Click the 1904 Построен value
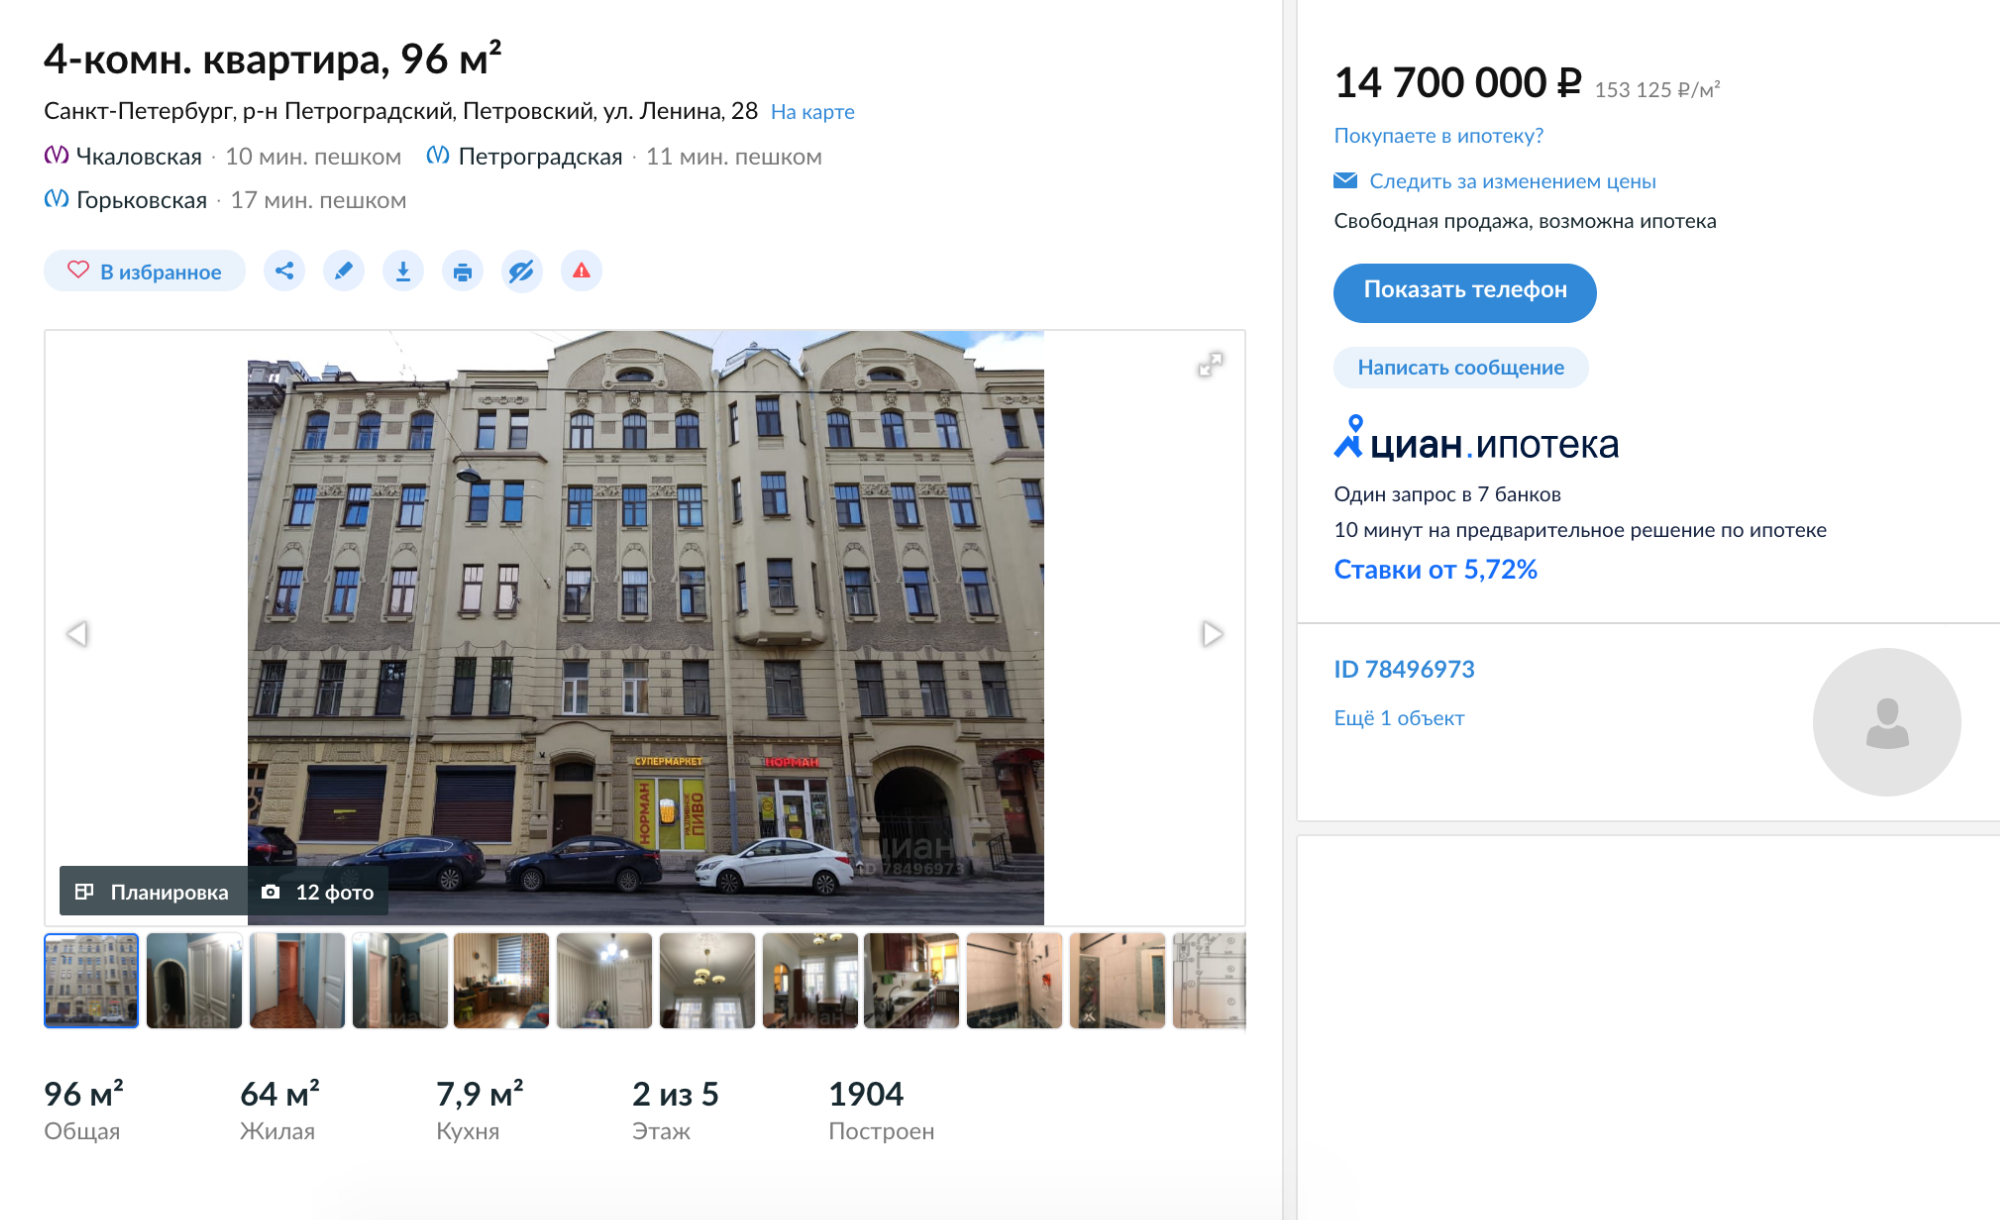 click(866, 1094)
